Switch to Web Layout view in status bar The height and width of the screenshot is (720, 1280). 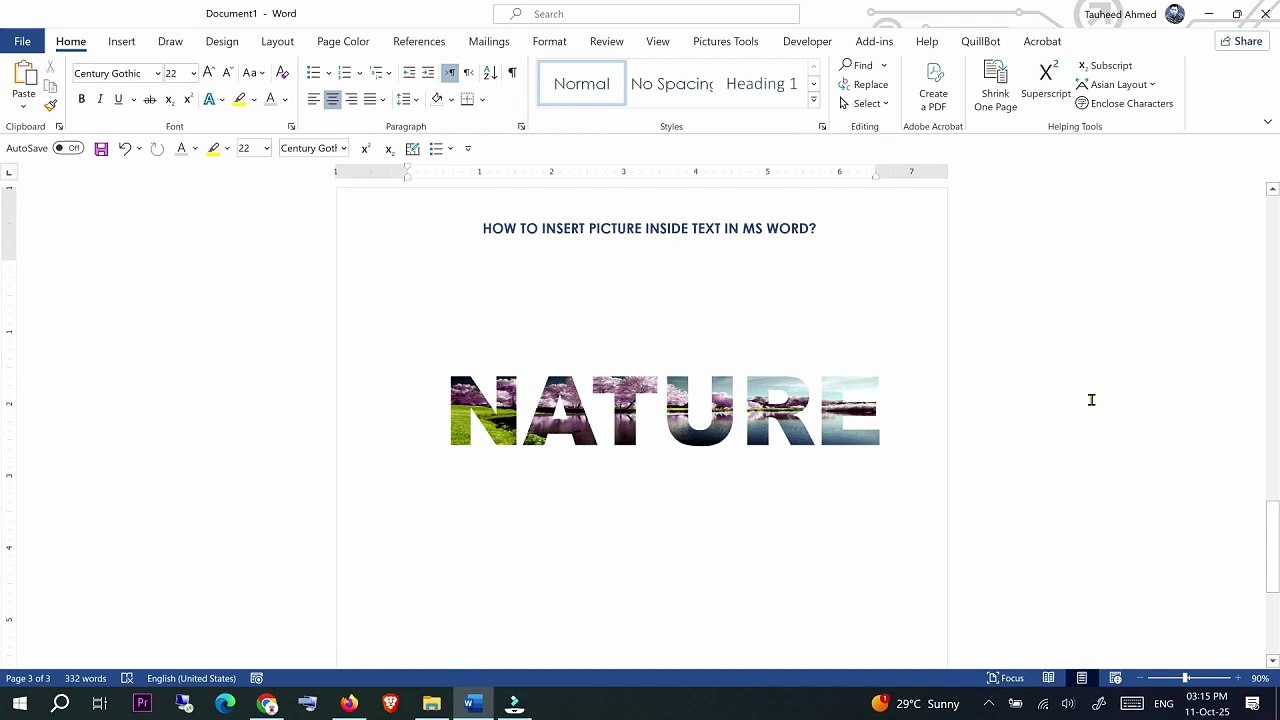point(1115,678)
